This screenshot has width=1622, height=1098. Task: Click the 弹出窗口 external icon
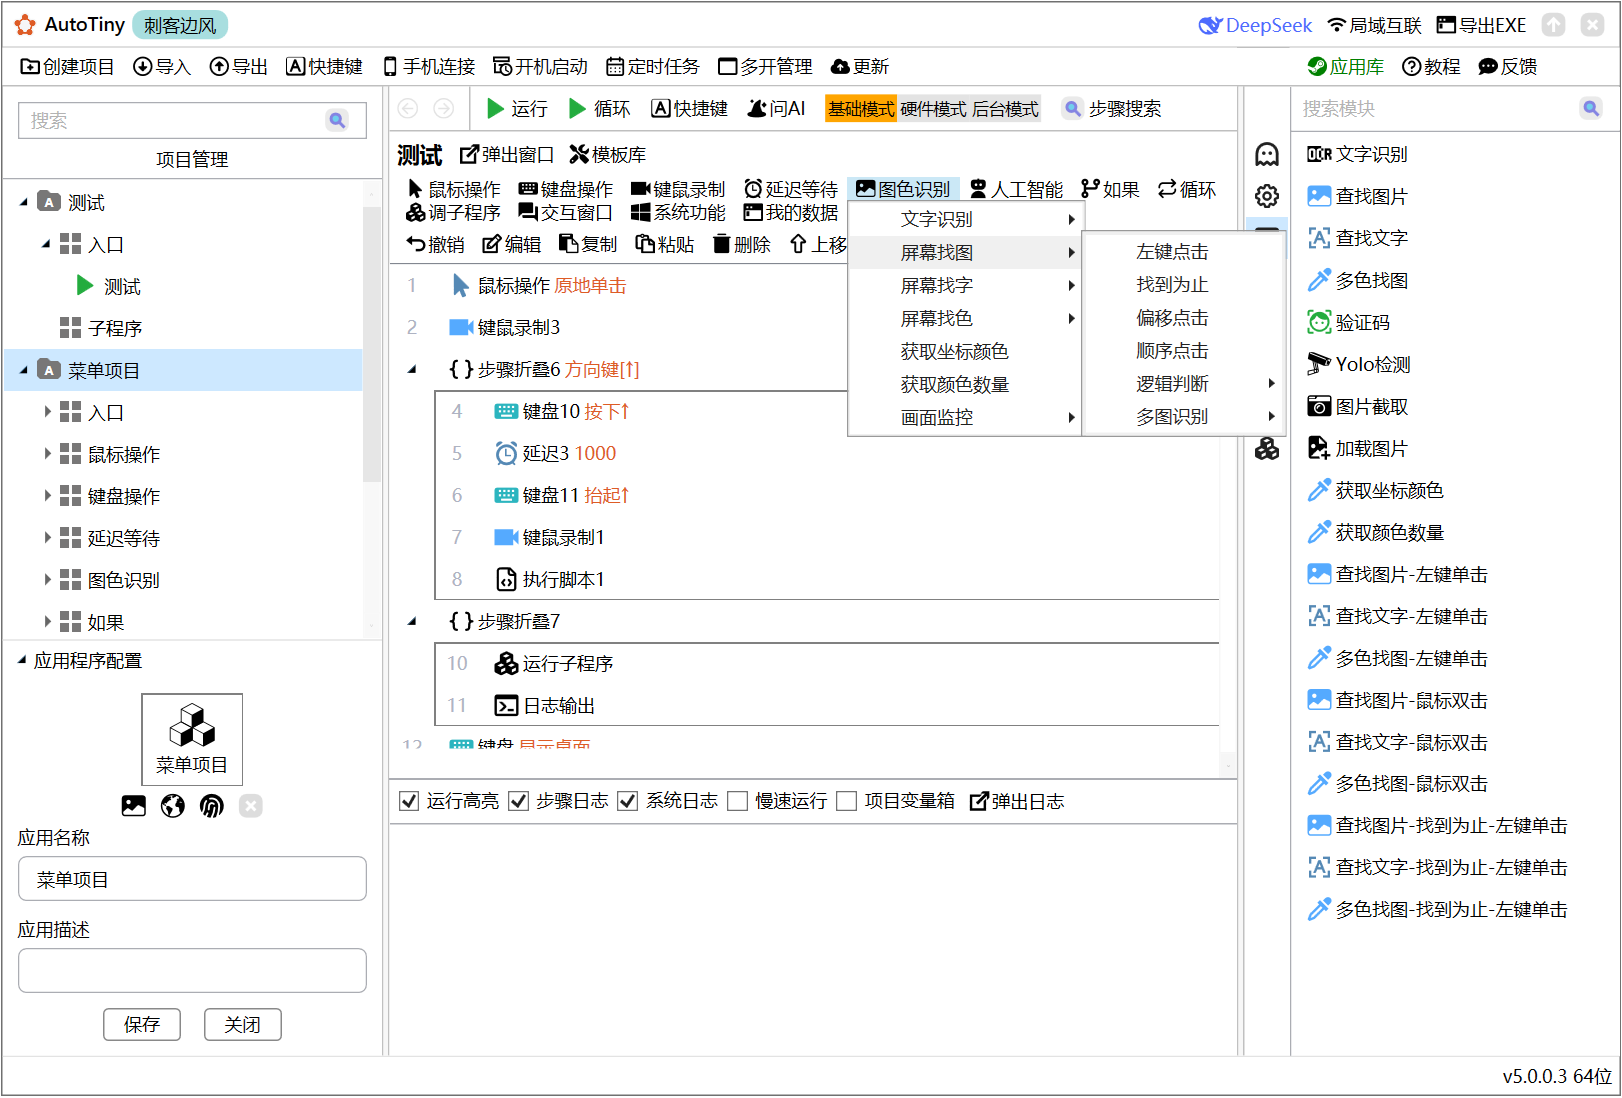469,154
